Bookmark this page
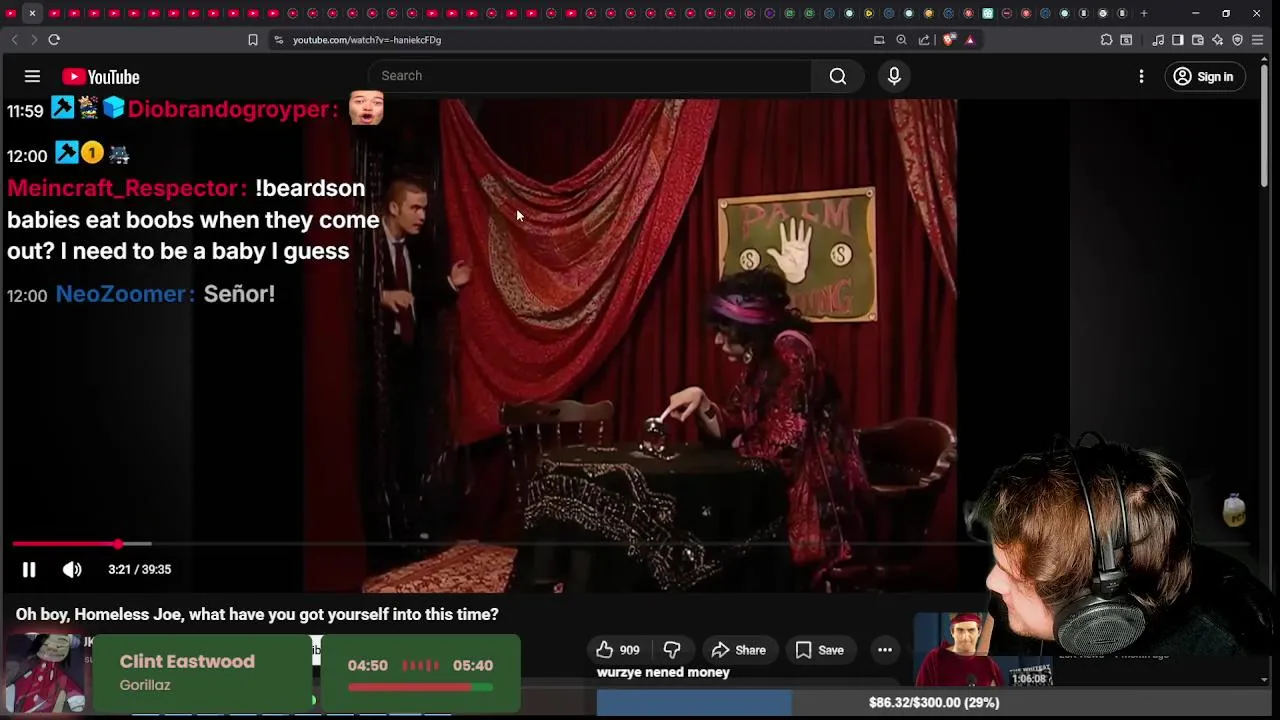The image size is (1280, 720). [253, 40]
